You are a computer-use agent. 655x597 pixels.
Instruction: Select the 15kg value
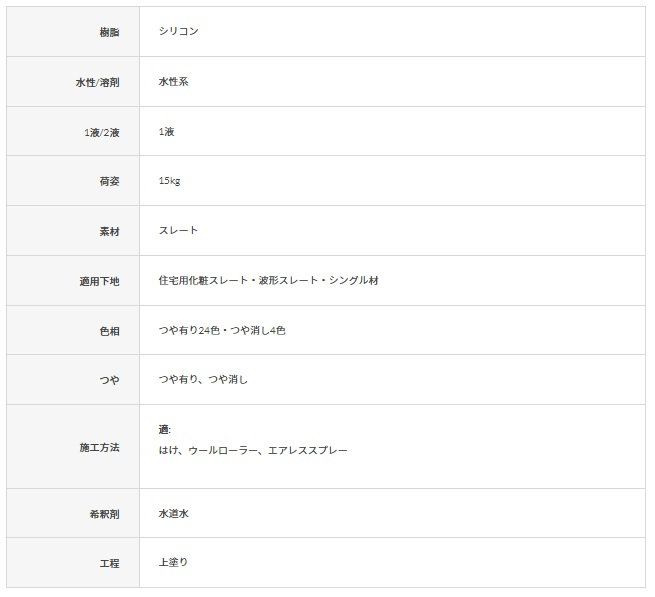pyautogui.click(x=169, y=180)
